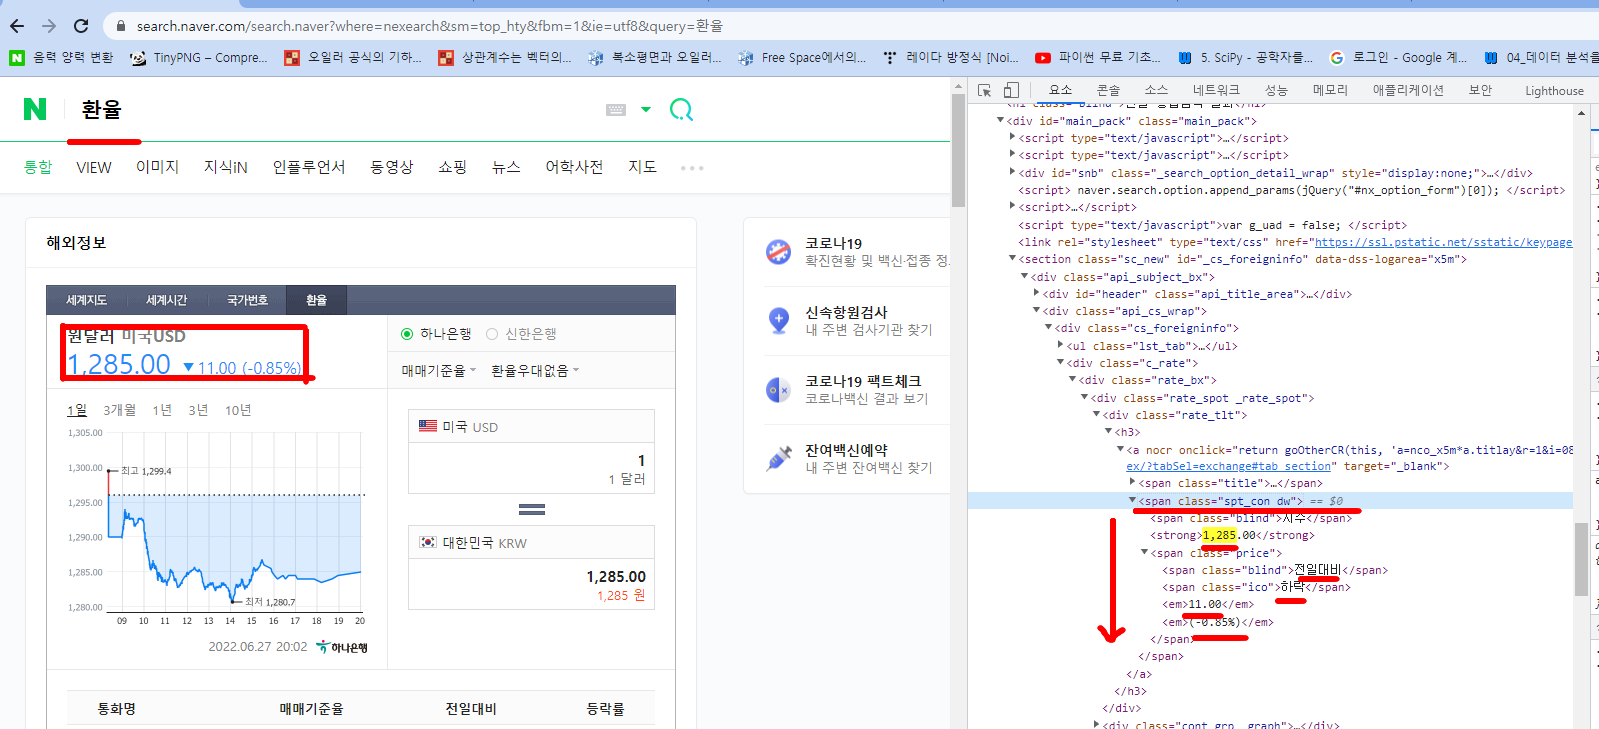Show the 1년 chart period
The image size is (1599, 729).
pyautogui.click(x=162, y=410)
